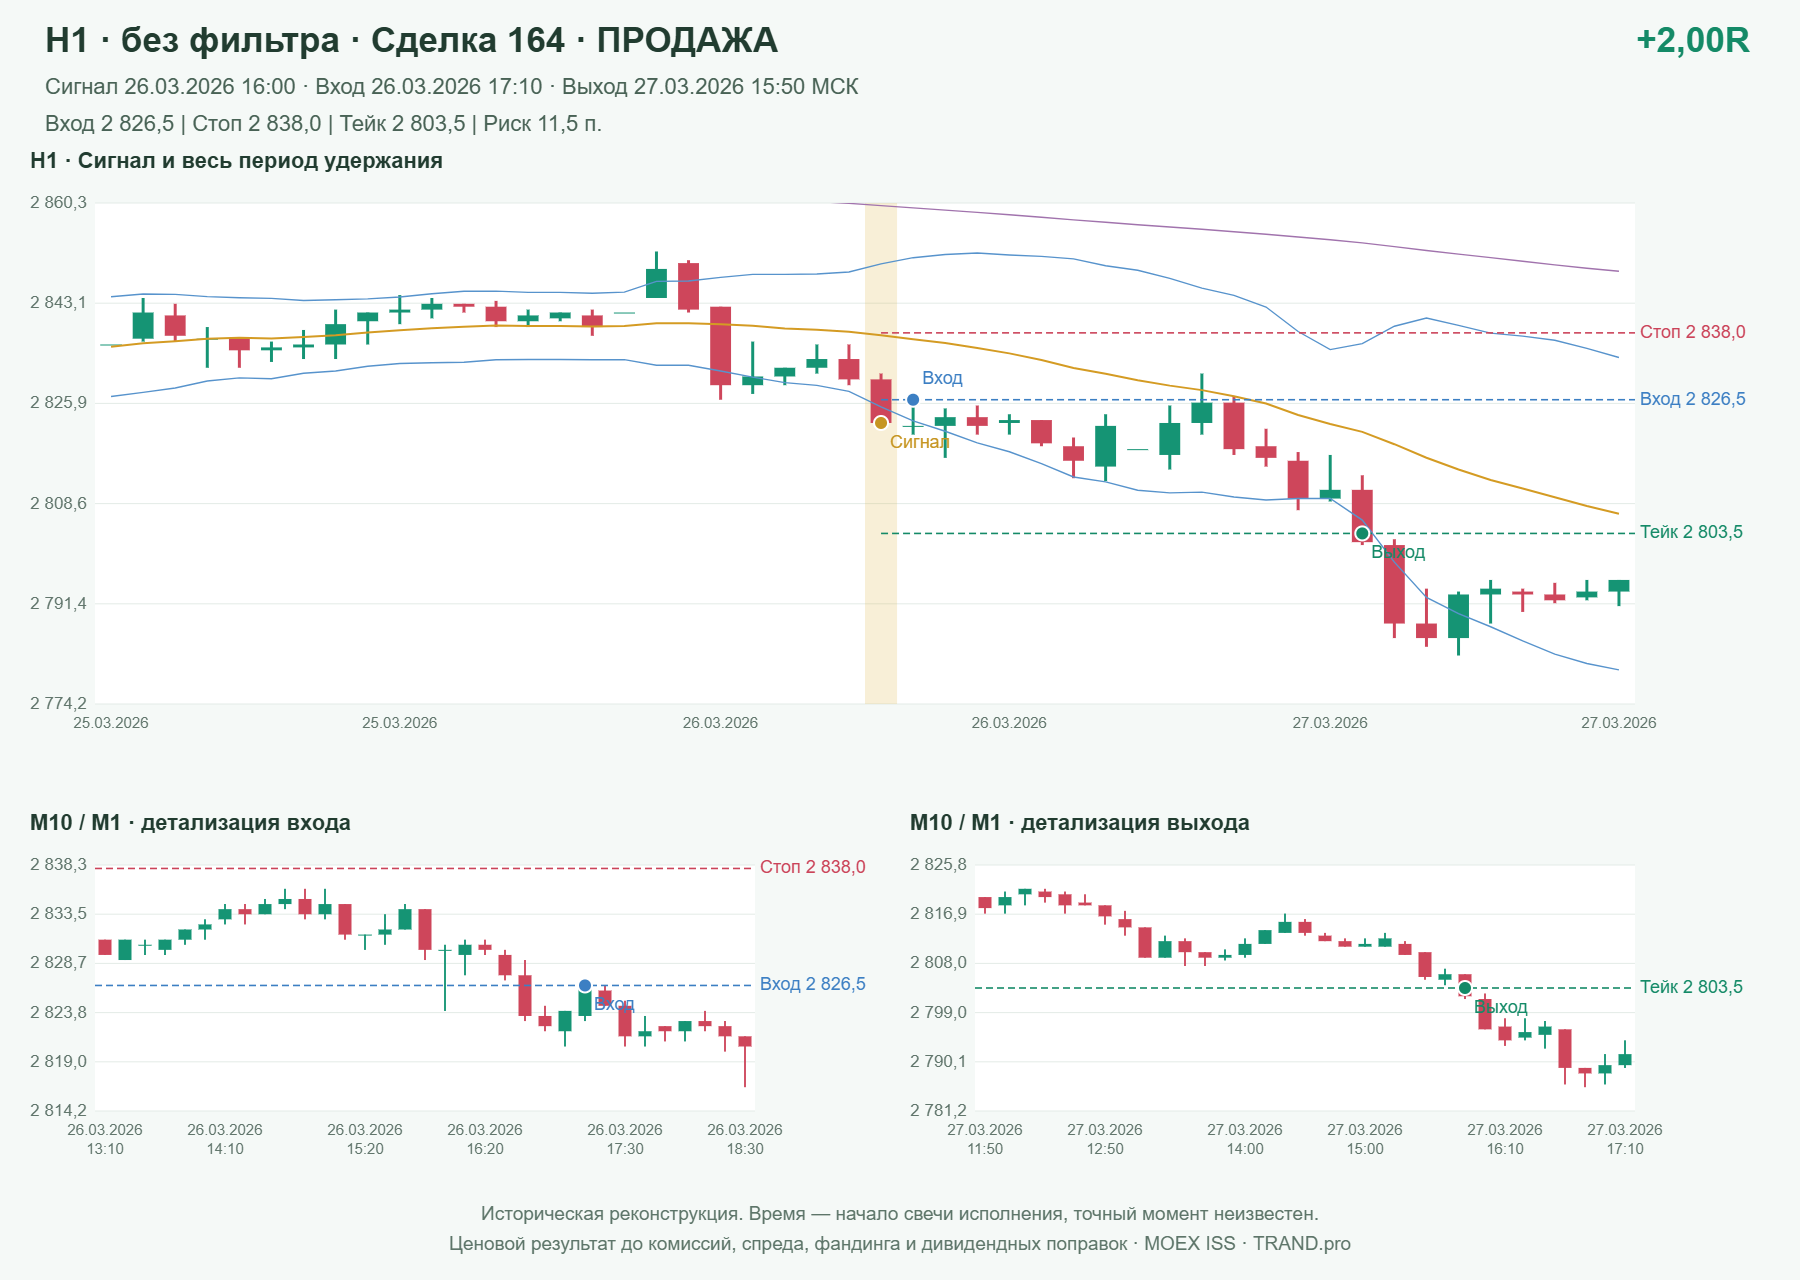1800x1280 pixels.
Task: Click the 2 808,6 price axis label
Action: (58, 503)
